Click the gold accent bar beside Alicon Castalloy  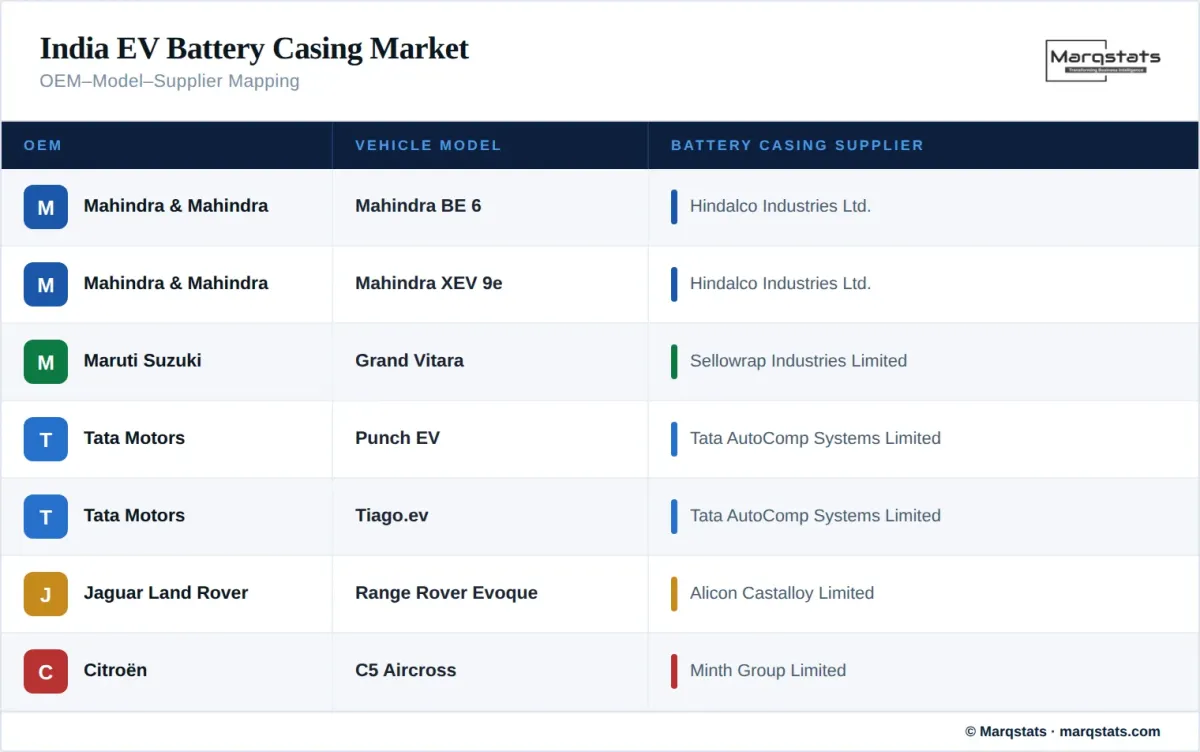click(x=674, y=594)
